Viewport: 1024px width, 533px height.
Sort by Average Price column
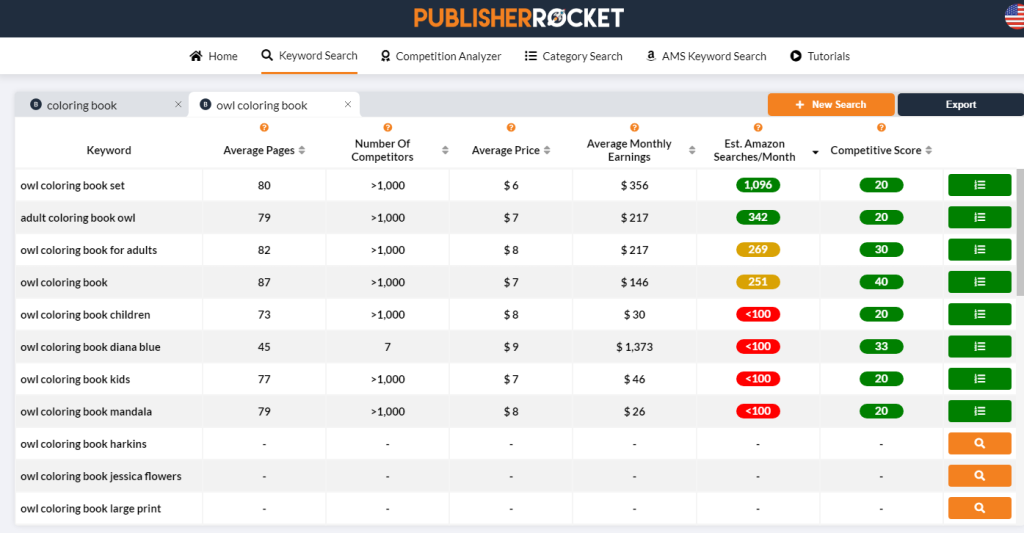point(547,150)
